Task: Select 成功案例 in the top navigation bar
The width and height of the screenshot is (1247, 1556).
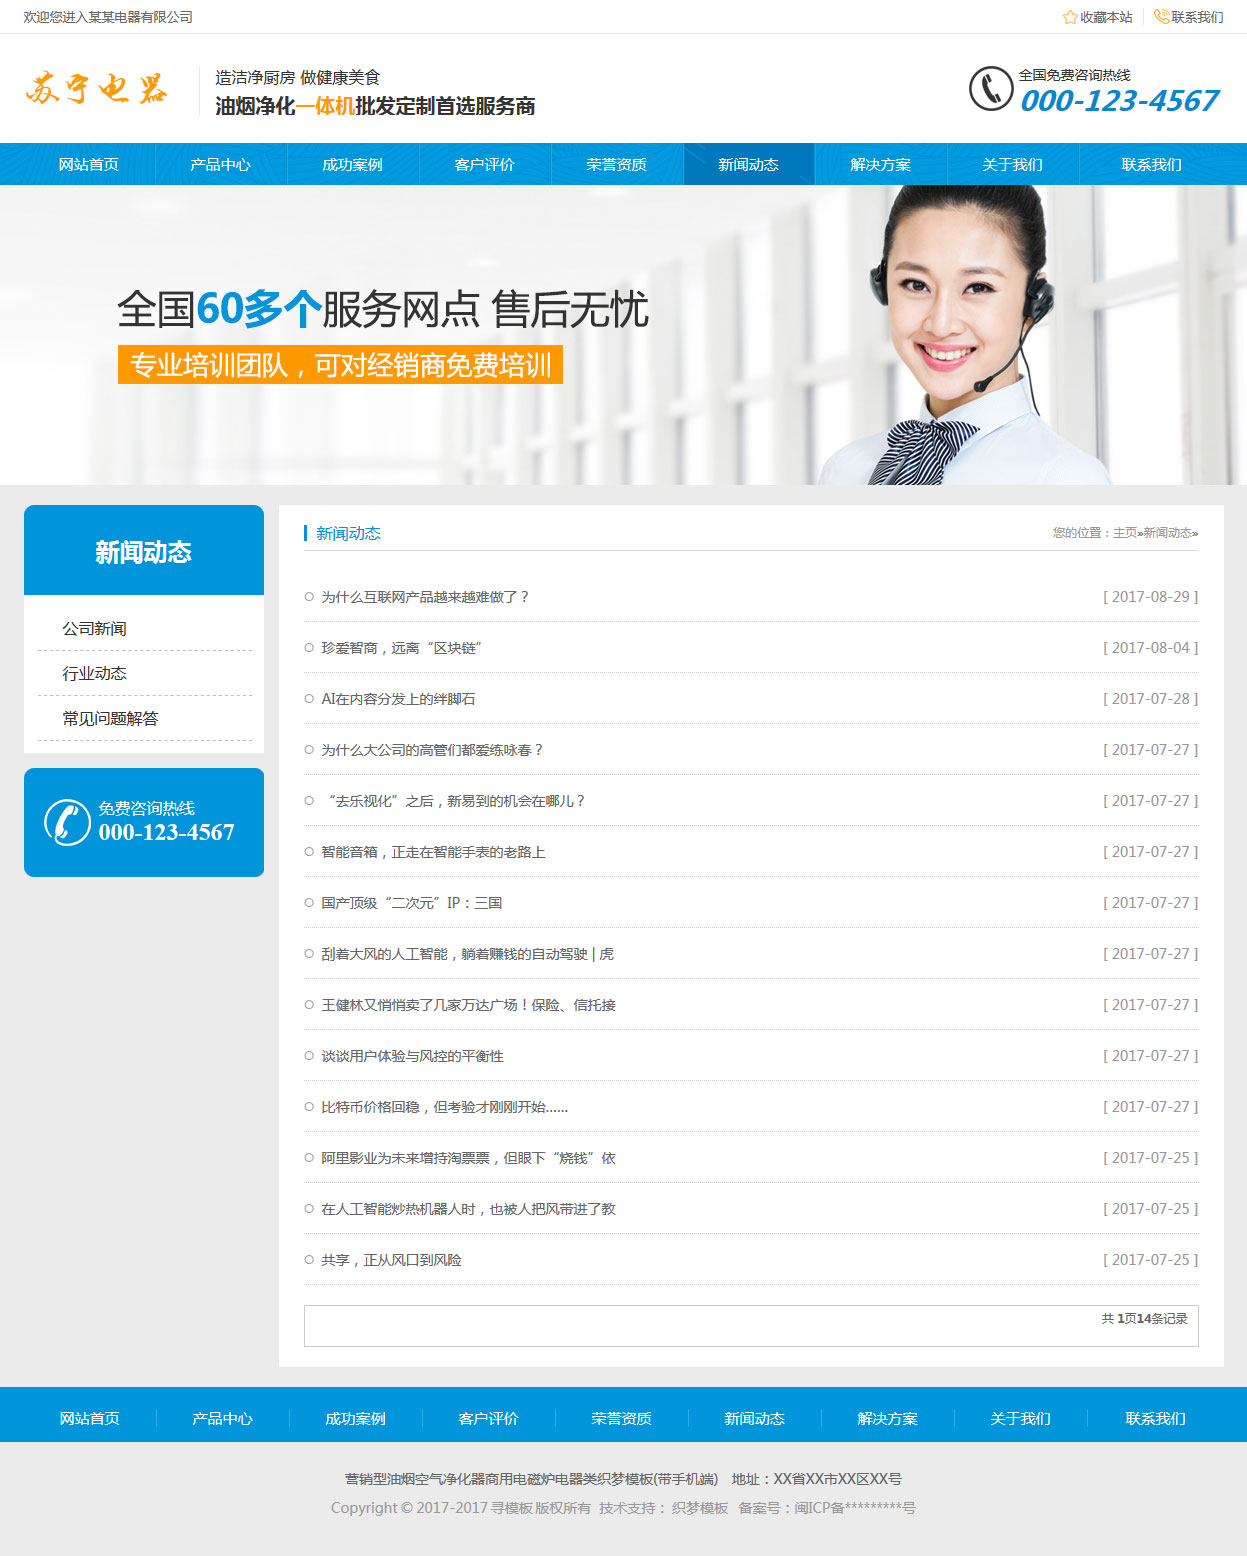Action: click(352, 165)
